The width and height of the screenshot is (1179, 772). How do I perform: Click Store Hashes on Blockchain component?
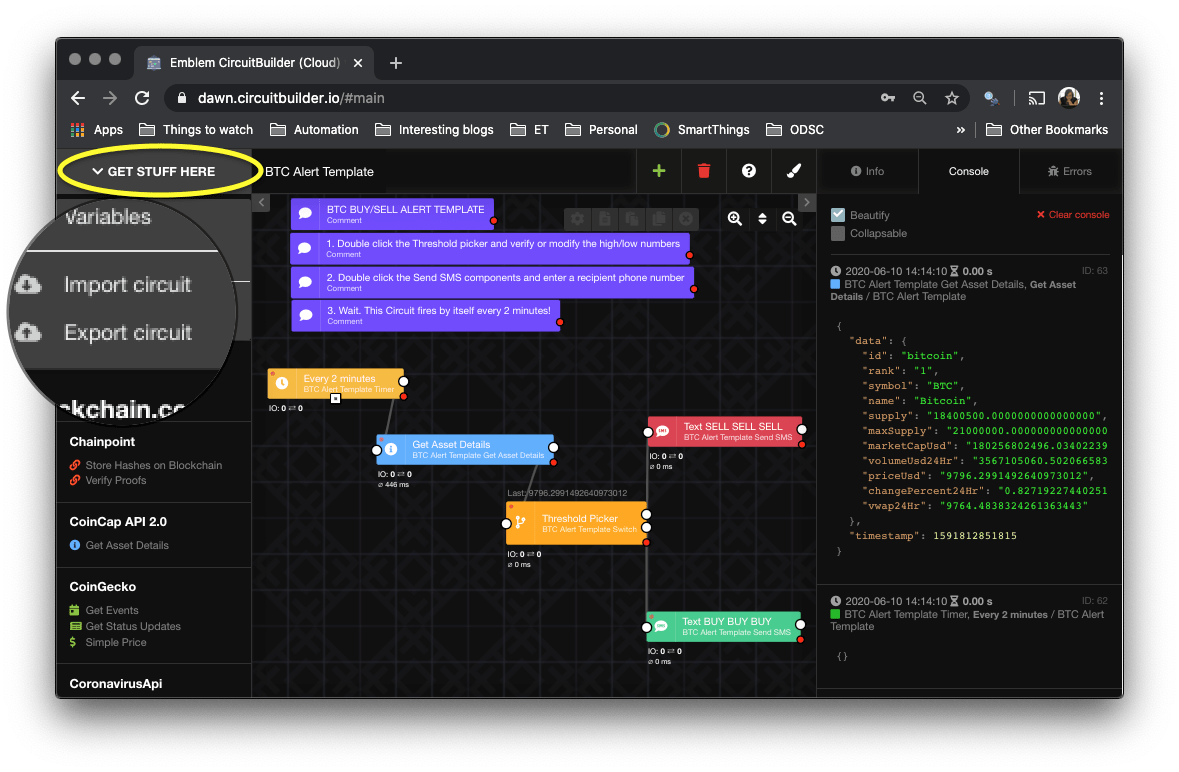click(146, 465)
